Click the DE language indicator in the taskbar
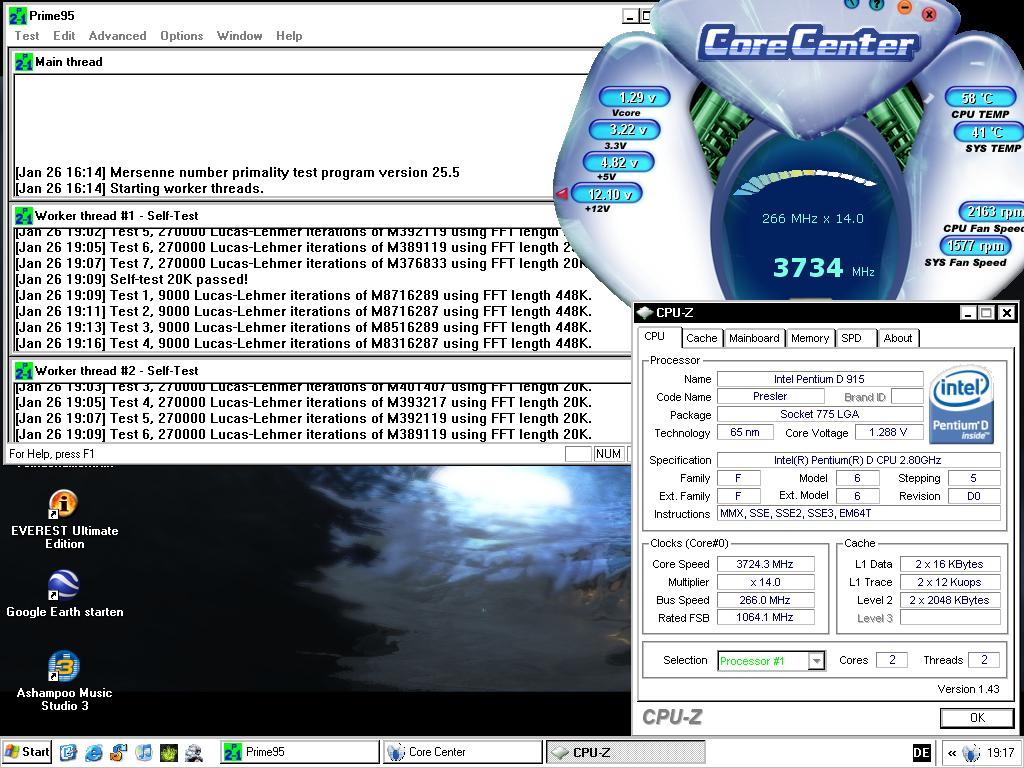The image size is (1024, 768). pyautogui.click(x=921, y=753)
